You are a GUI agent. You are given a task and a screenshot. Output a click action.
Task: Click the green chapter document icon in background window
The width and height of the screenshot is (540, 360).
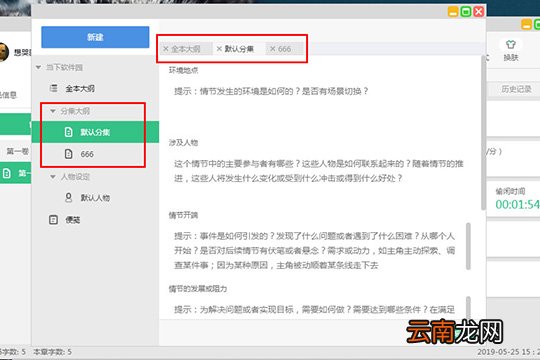7,173
